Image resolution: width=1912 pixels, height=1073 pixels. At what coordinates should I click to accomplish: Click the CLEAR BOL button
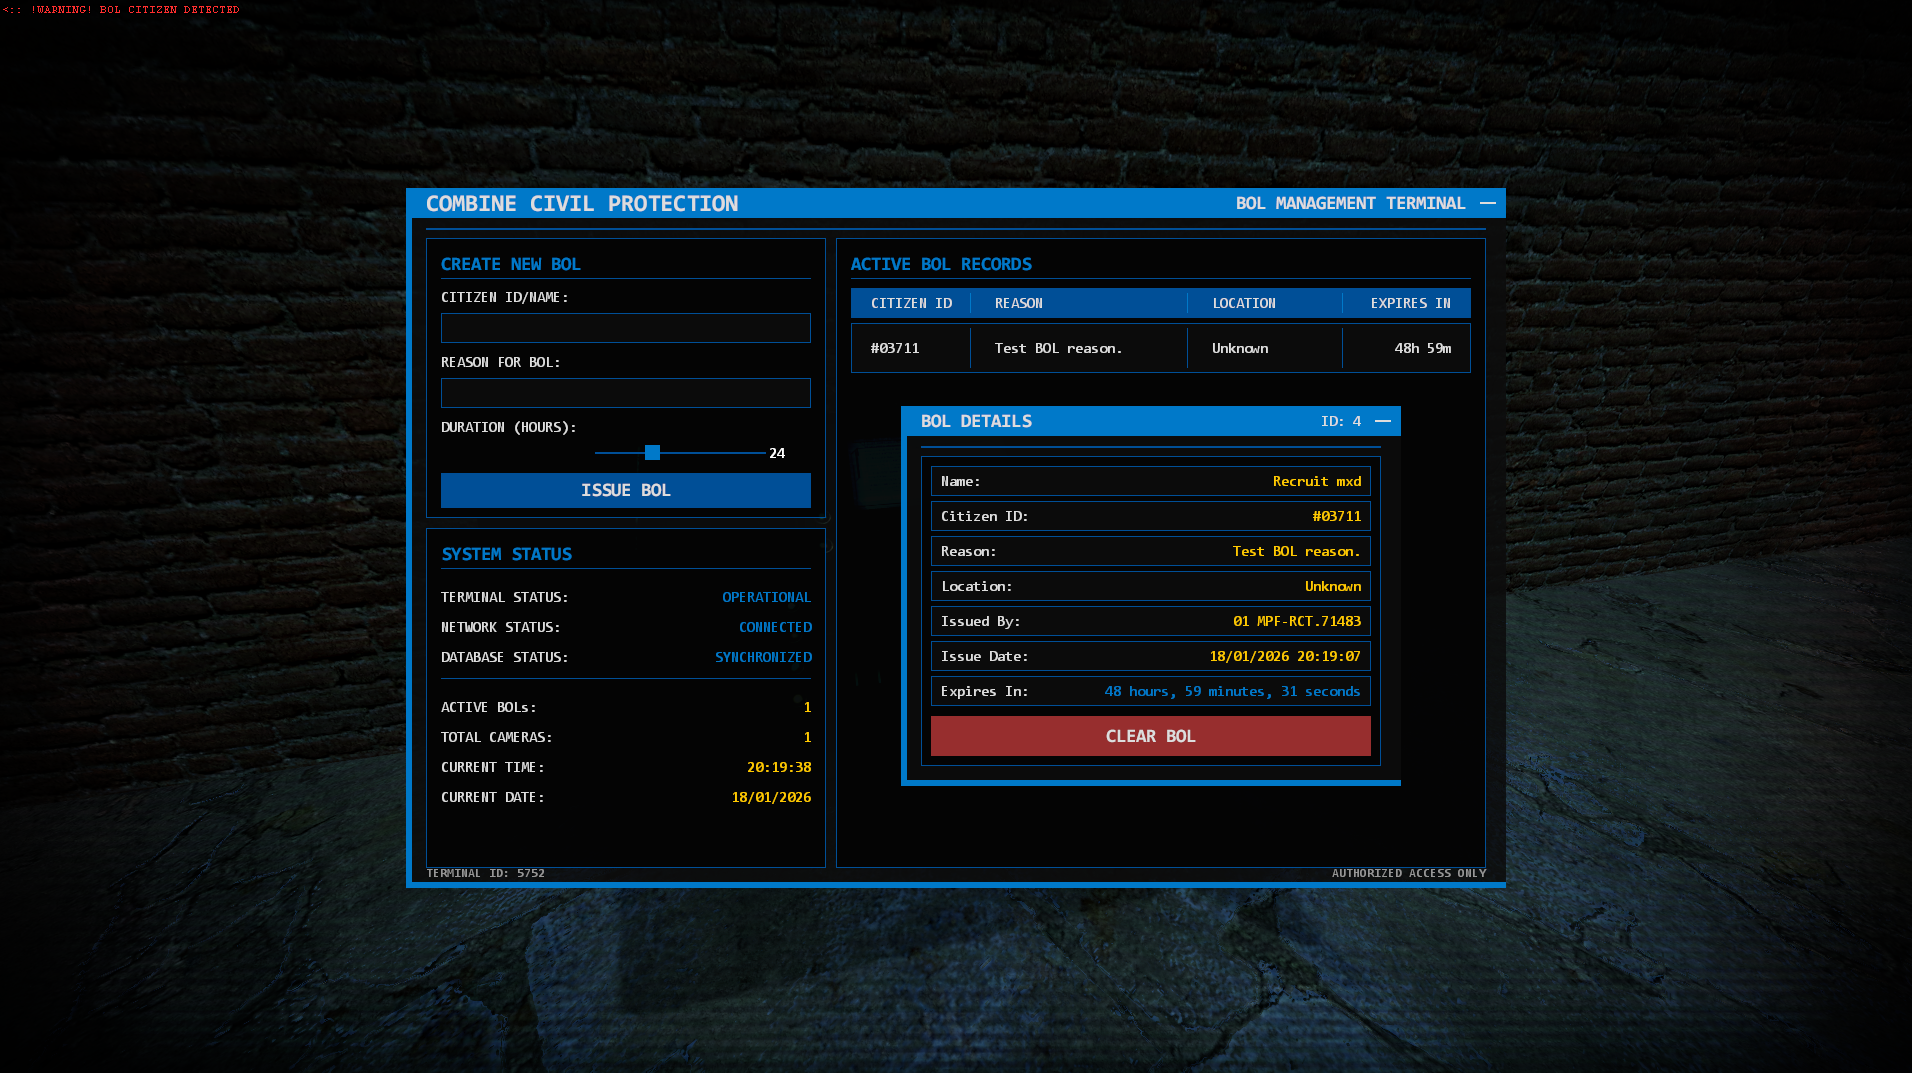[1151, 736]
